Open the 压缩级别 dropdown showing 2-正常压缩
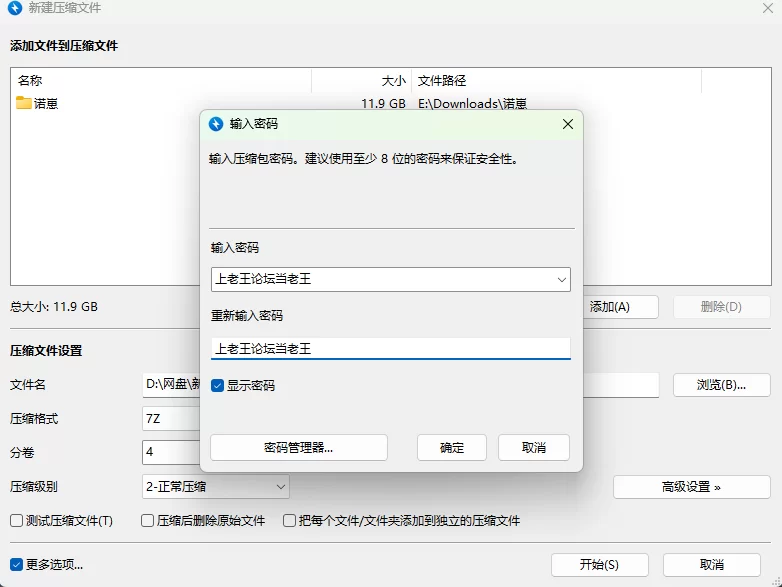Image resolution: width=782 pixels, height=587 pixels. click(x=215, y=487)
